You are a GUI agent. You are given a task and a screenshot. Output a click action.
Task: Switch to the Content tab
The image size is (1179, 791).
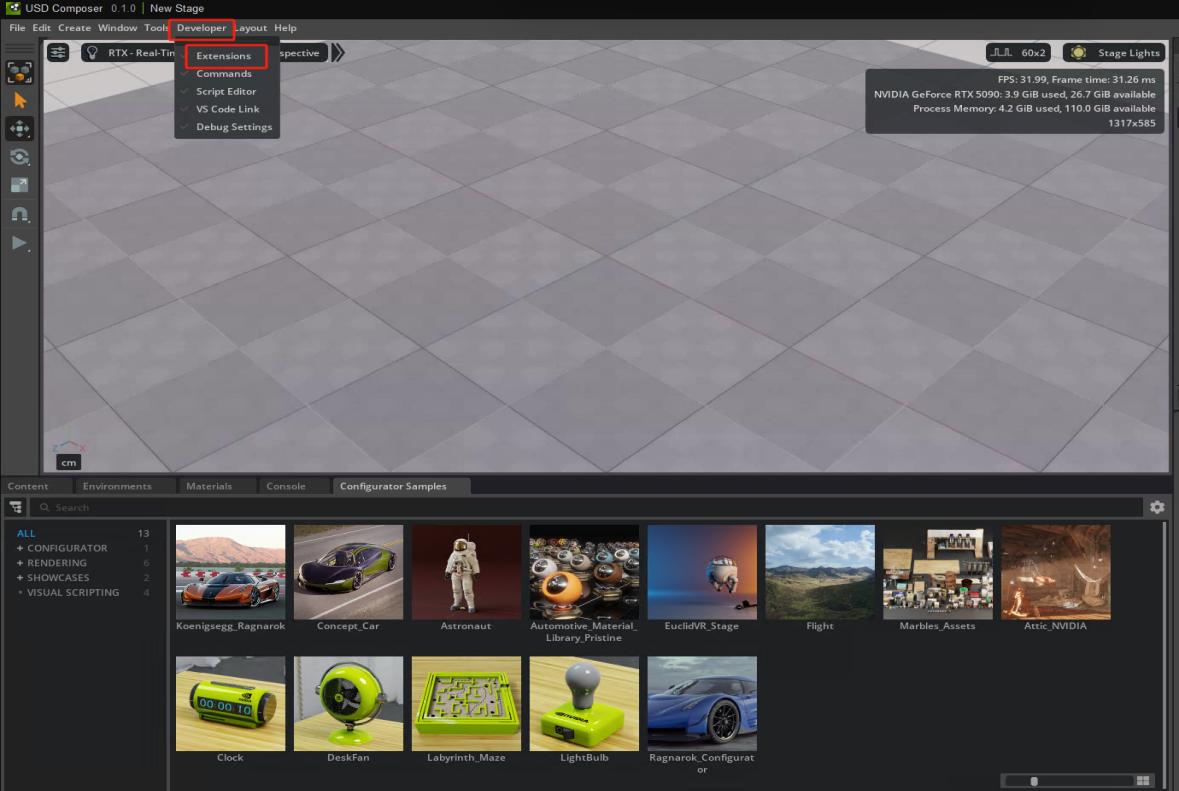(28, 486)
